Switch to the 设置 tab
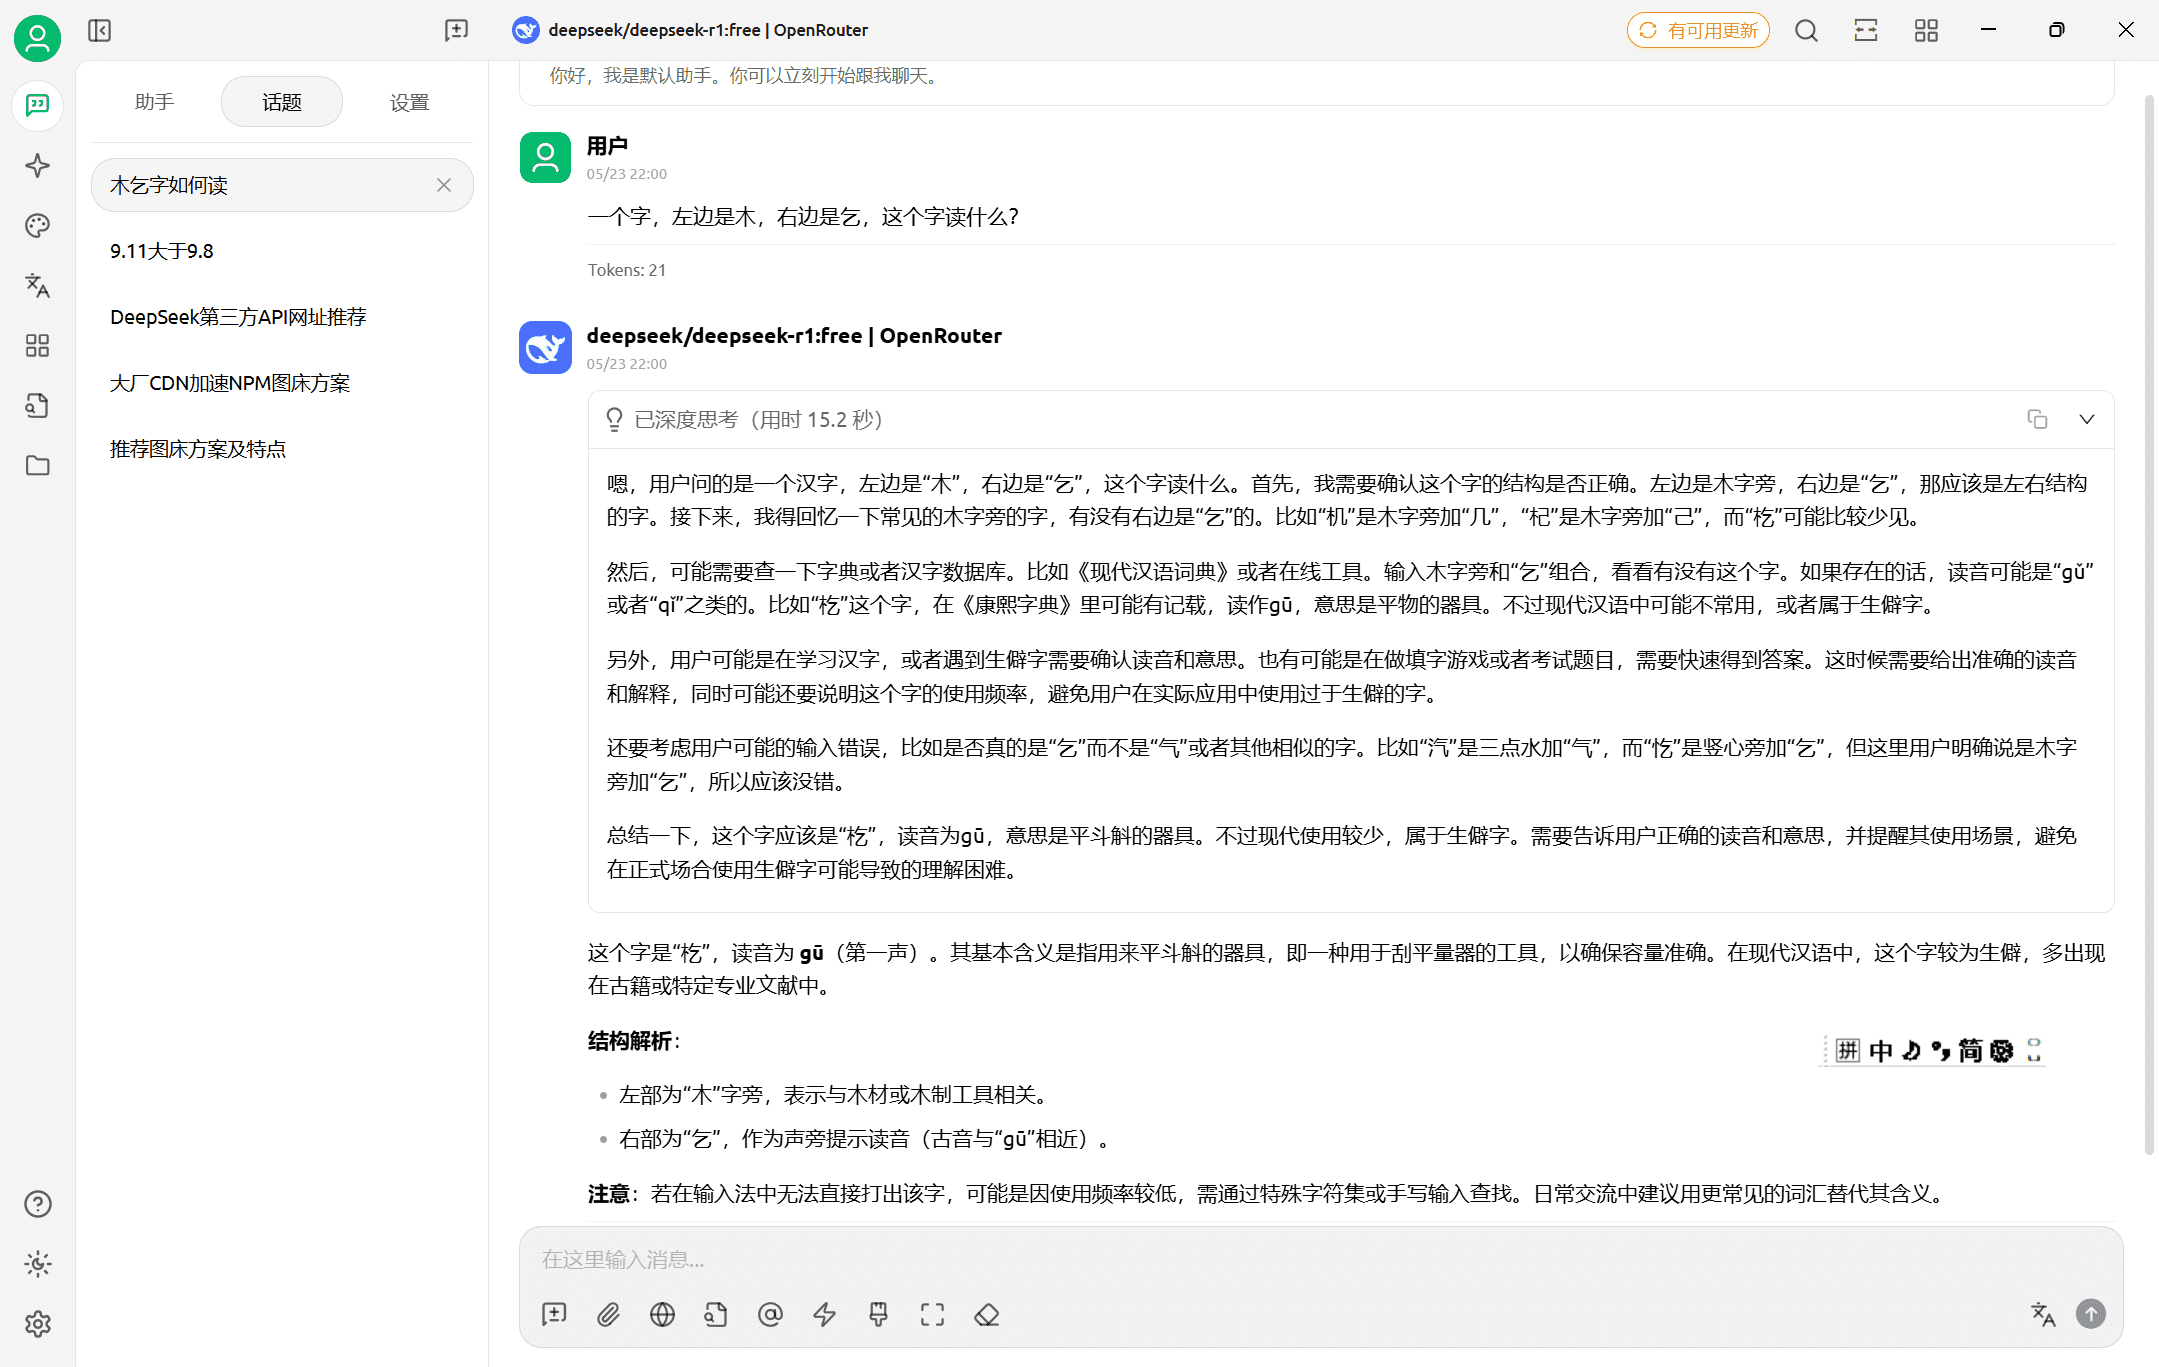Screen dimensions: 2159x1367 pos(409,101)
